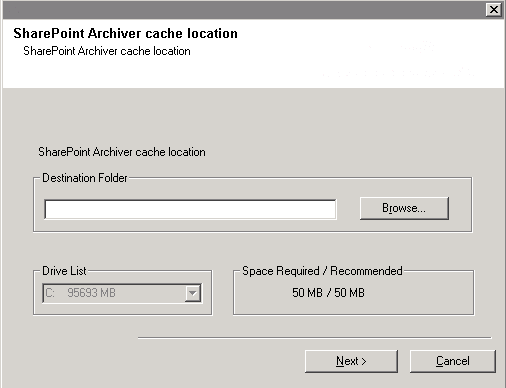Open the Drive List dropdown arrow
Screen dimensions: 506x388
point(193,293)
